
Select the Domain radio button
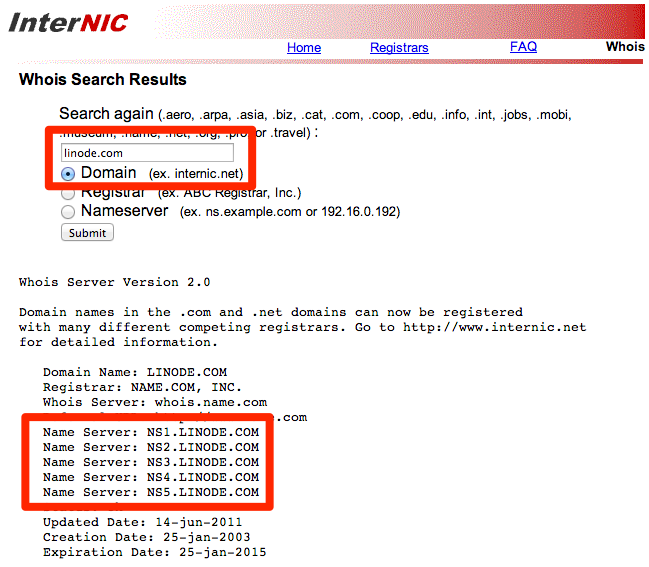pos(68,174)
